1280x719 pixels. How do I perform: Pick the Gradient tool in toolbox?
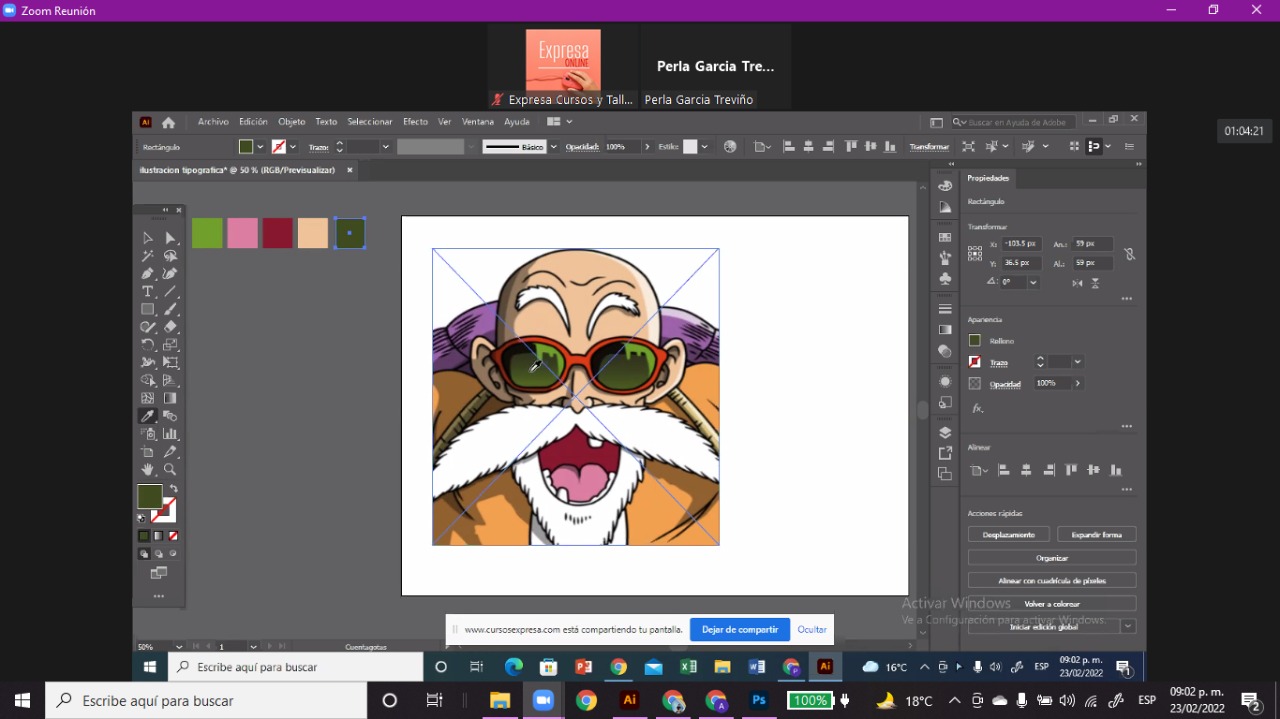point(170,398)
